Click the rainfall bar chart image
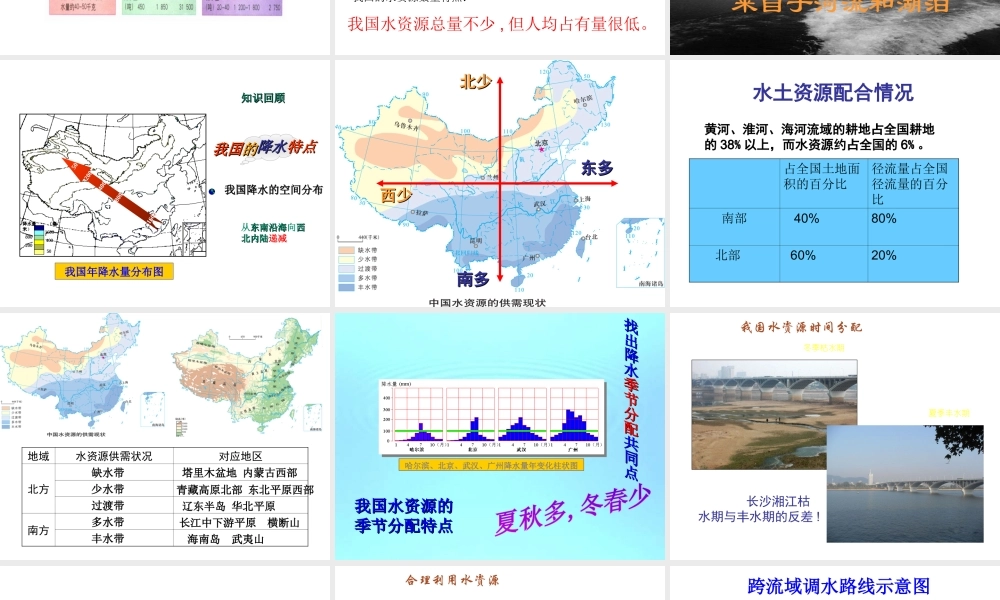 tap(492, 418)
